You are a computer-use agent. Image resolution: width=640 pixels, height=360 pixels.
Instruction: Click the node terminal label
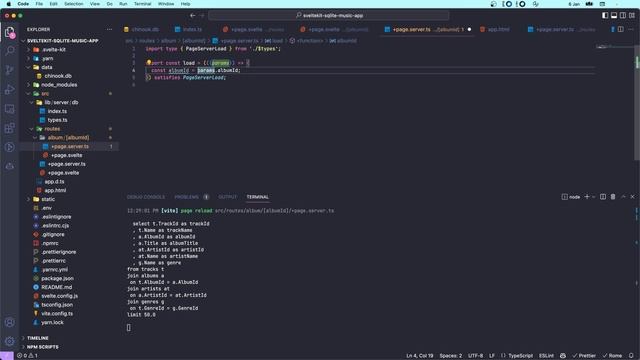[x=571, y=197]
